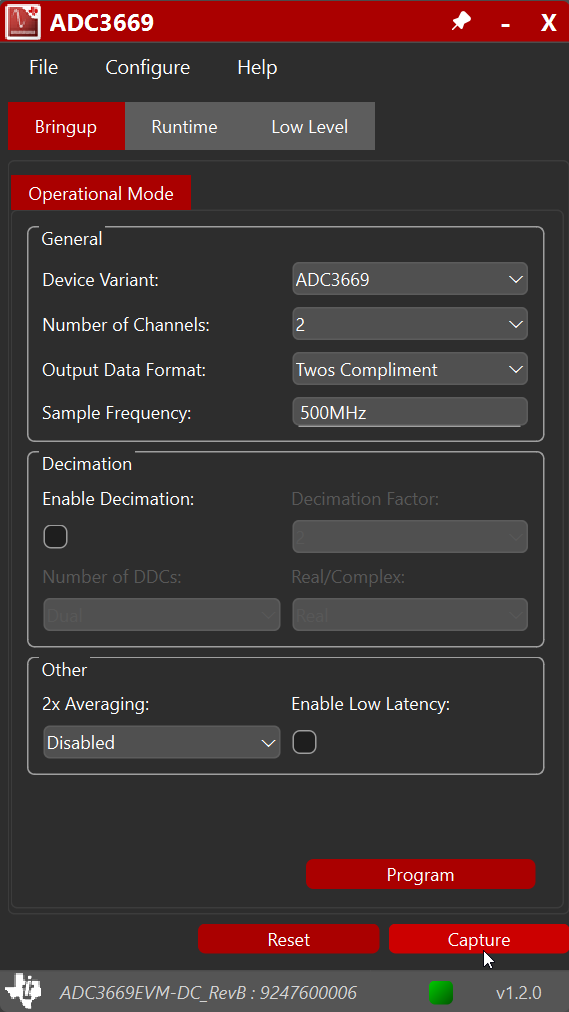Open the File menu
The width and height of the screenshot is (569, 1012).
click(x=43, y=67)
